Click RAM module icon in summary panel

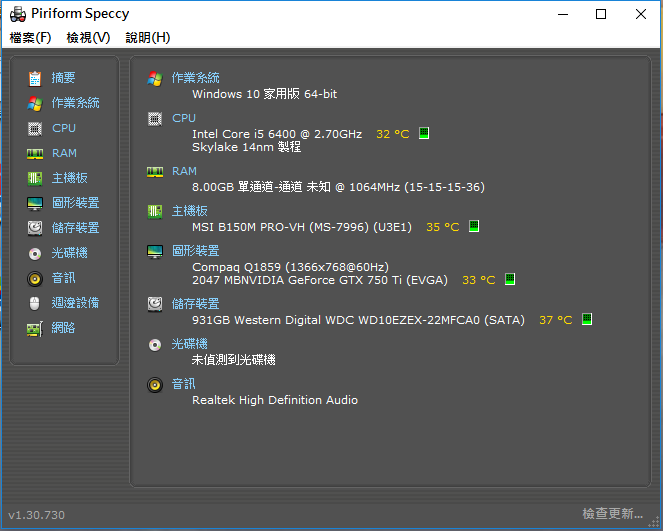[x=155, y=172]
